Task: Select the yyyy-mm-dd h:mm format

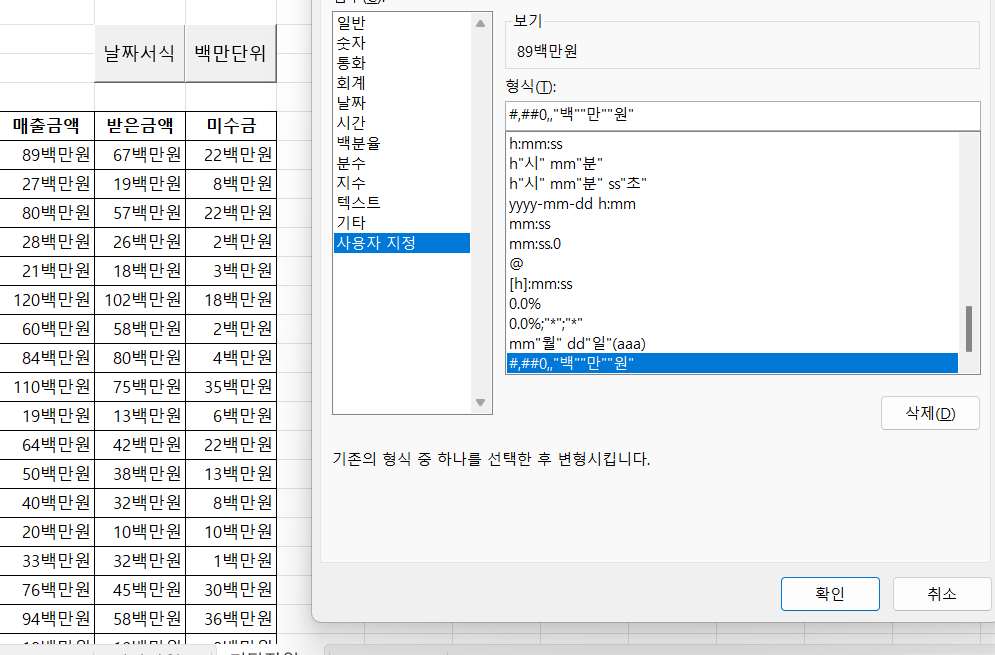Action: (x=572, y=204)
